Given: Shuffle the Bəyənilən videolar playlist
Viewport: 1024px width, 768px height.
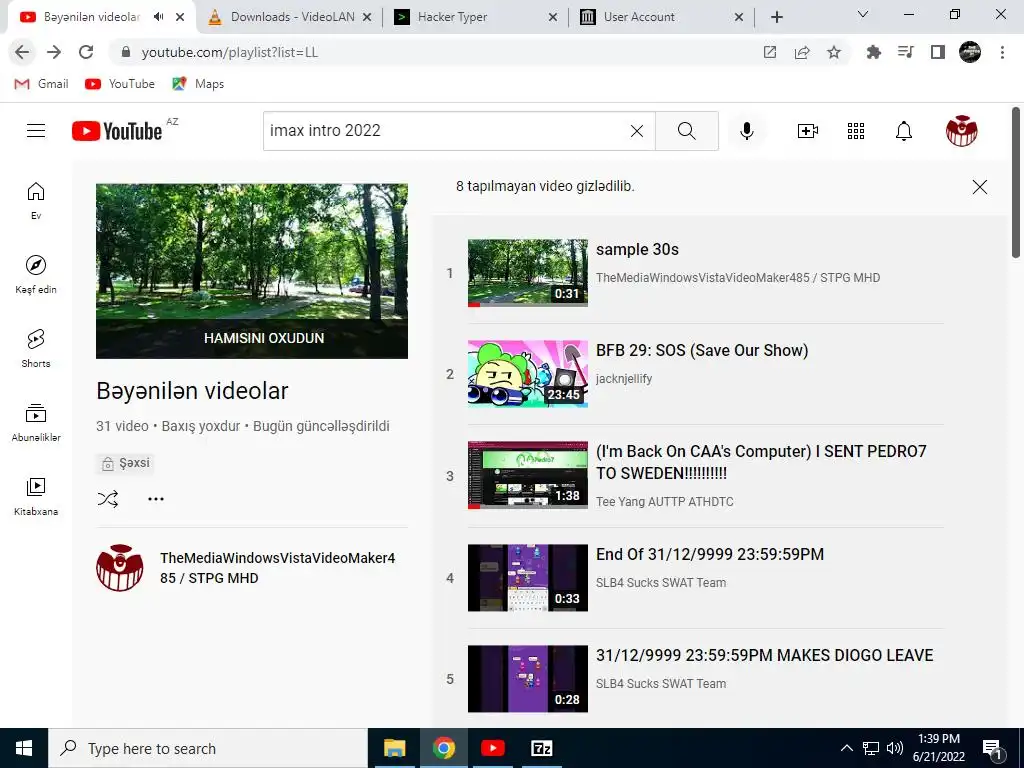Looking at the screenshot, I should click(x=108, y=499).
